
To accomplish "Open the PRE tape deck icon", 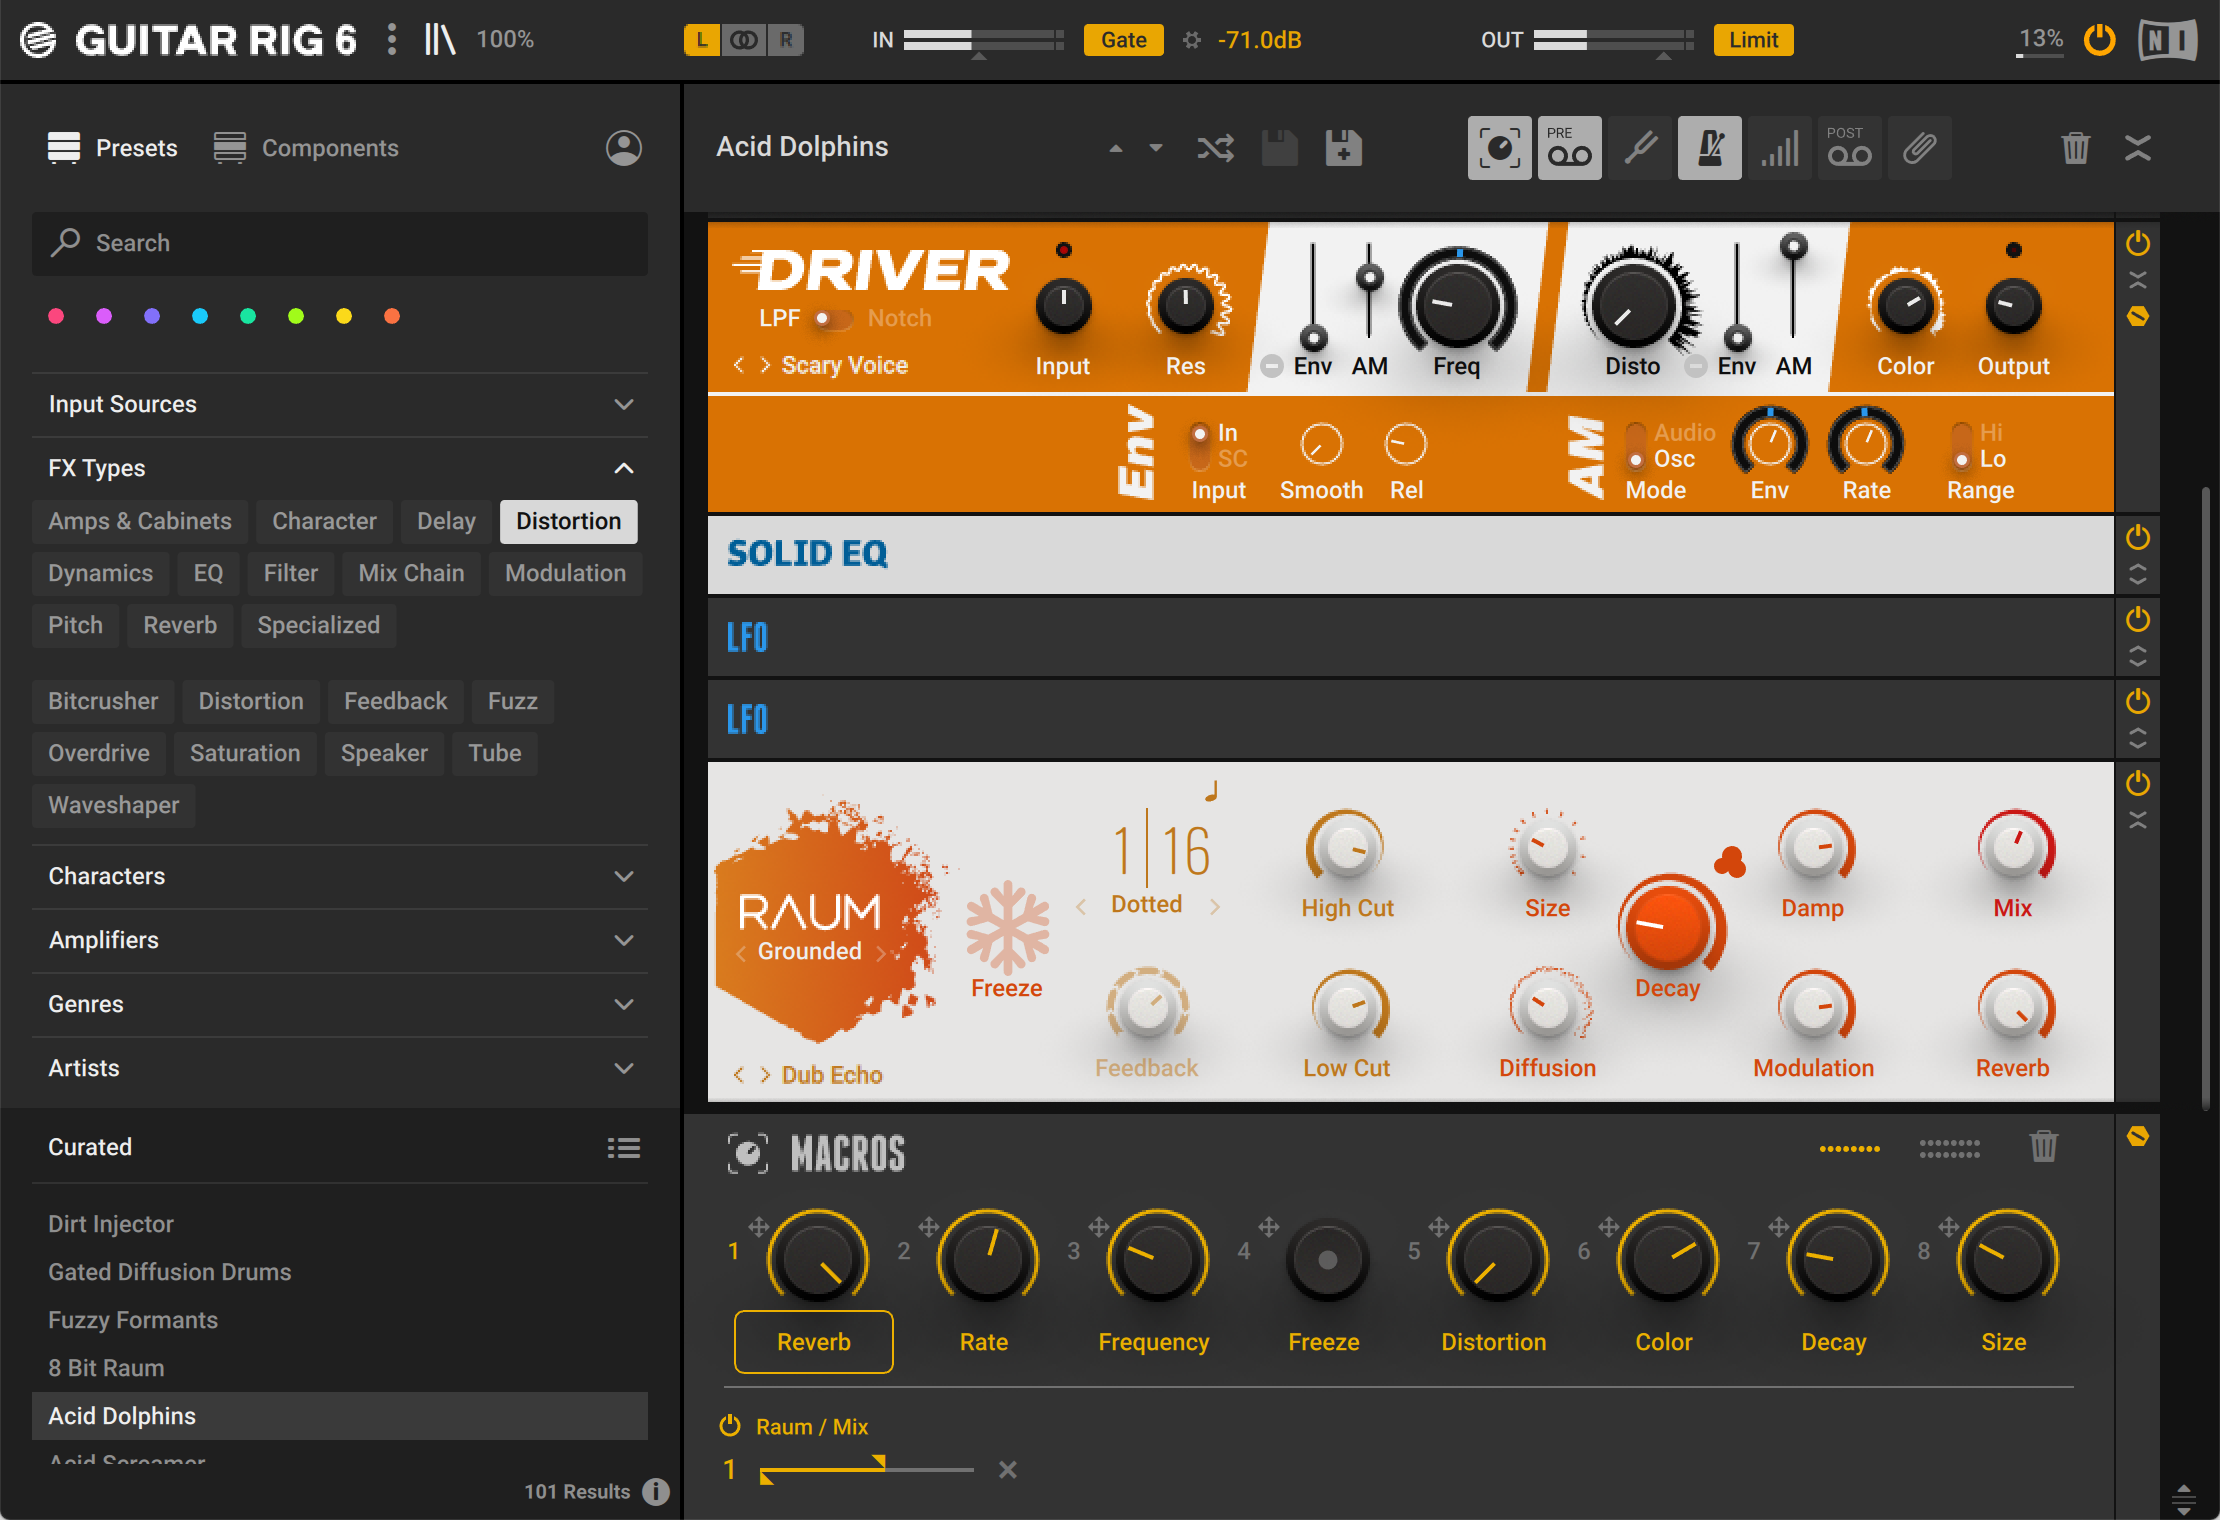I will (x=1569, y=148).
